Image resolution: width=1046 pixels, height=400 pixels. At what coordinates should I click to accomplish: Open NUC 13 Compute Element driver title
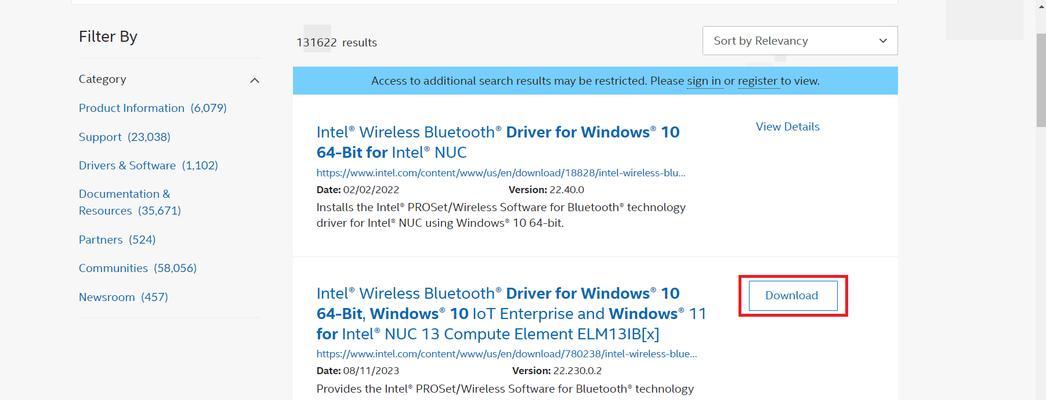511,313
